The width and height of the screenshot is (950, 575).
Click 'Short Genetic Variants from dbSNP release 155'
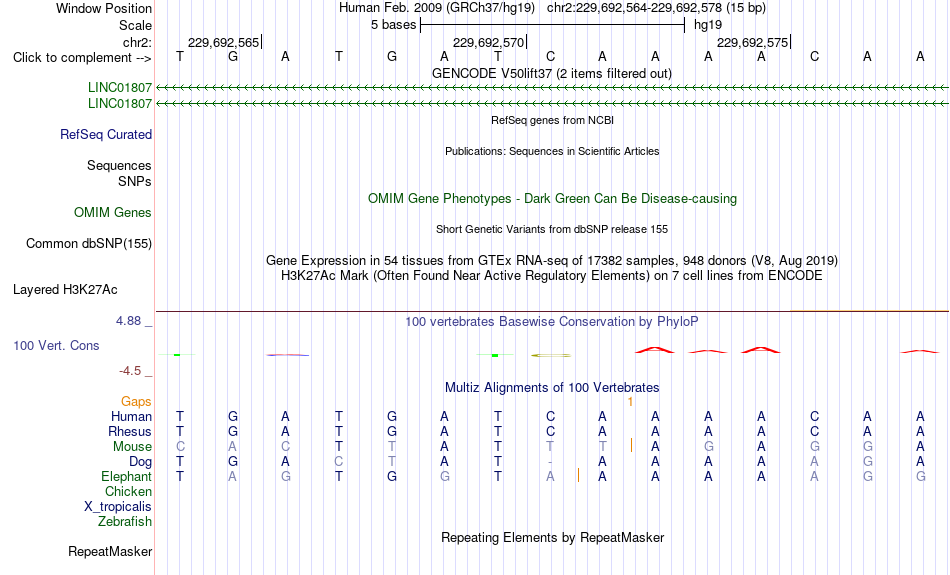click(x=552, y=229)
